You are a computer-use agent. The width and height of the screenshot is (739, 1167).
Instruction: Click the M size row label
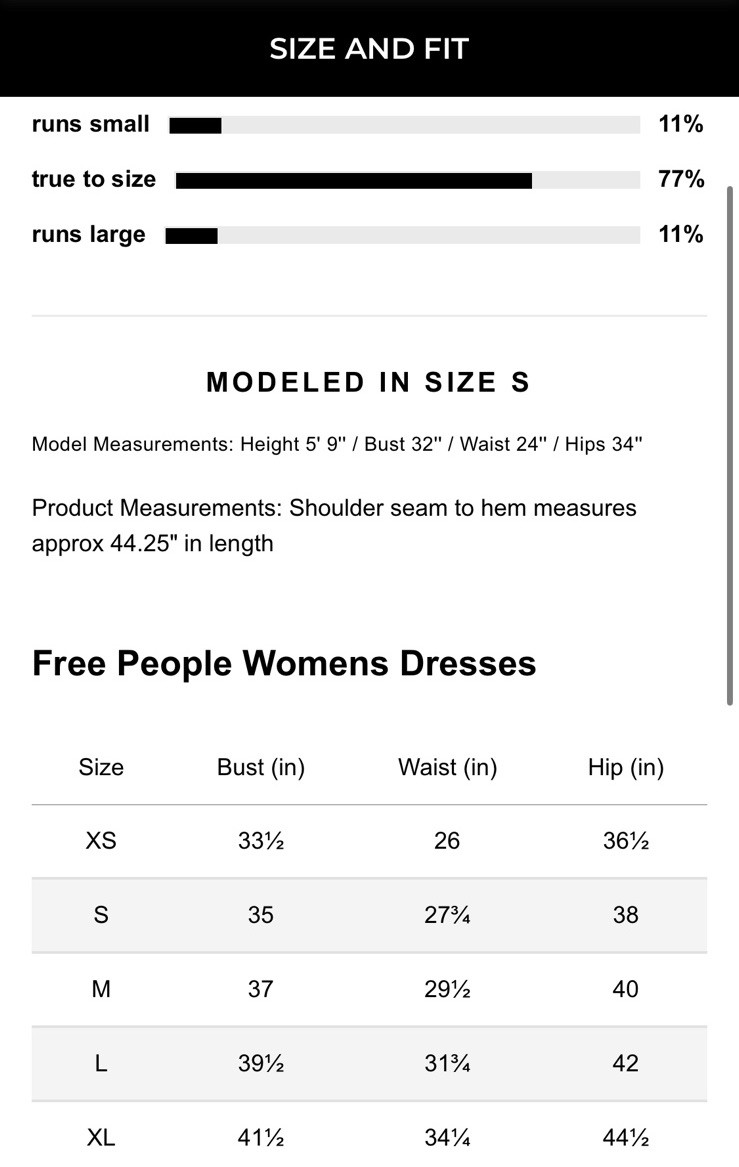[x=101, y=989]
